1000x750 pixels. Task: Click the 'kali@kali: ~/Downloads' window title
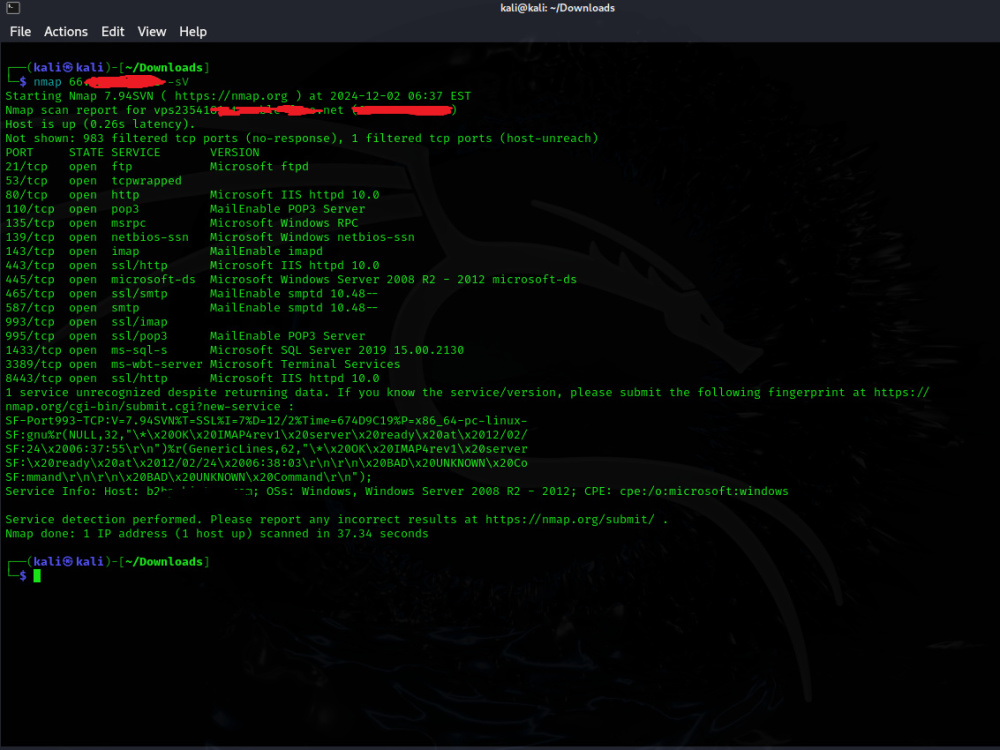(x=557, y=8)
